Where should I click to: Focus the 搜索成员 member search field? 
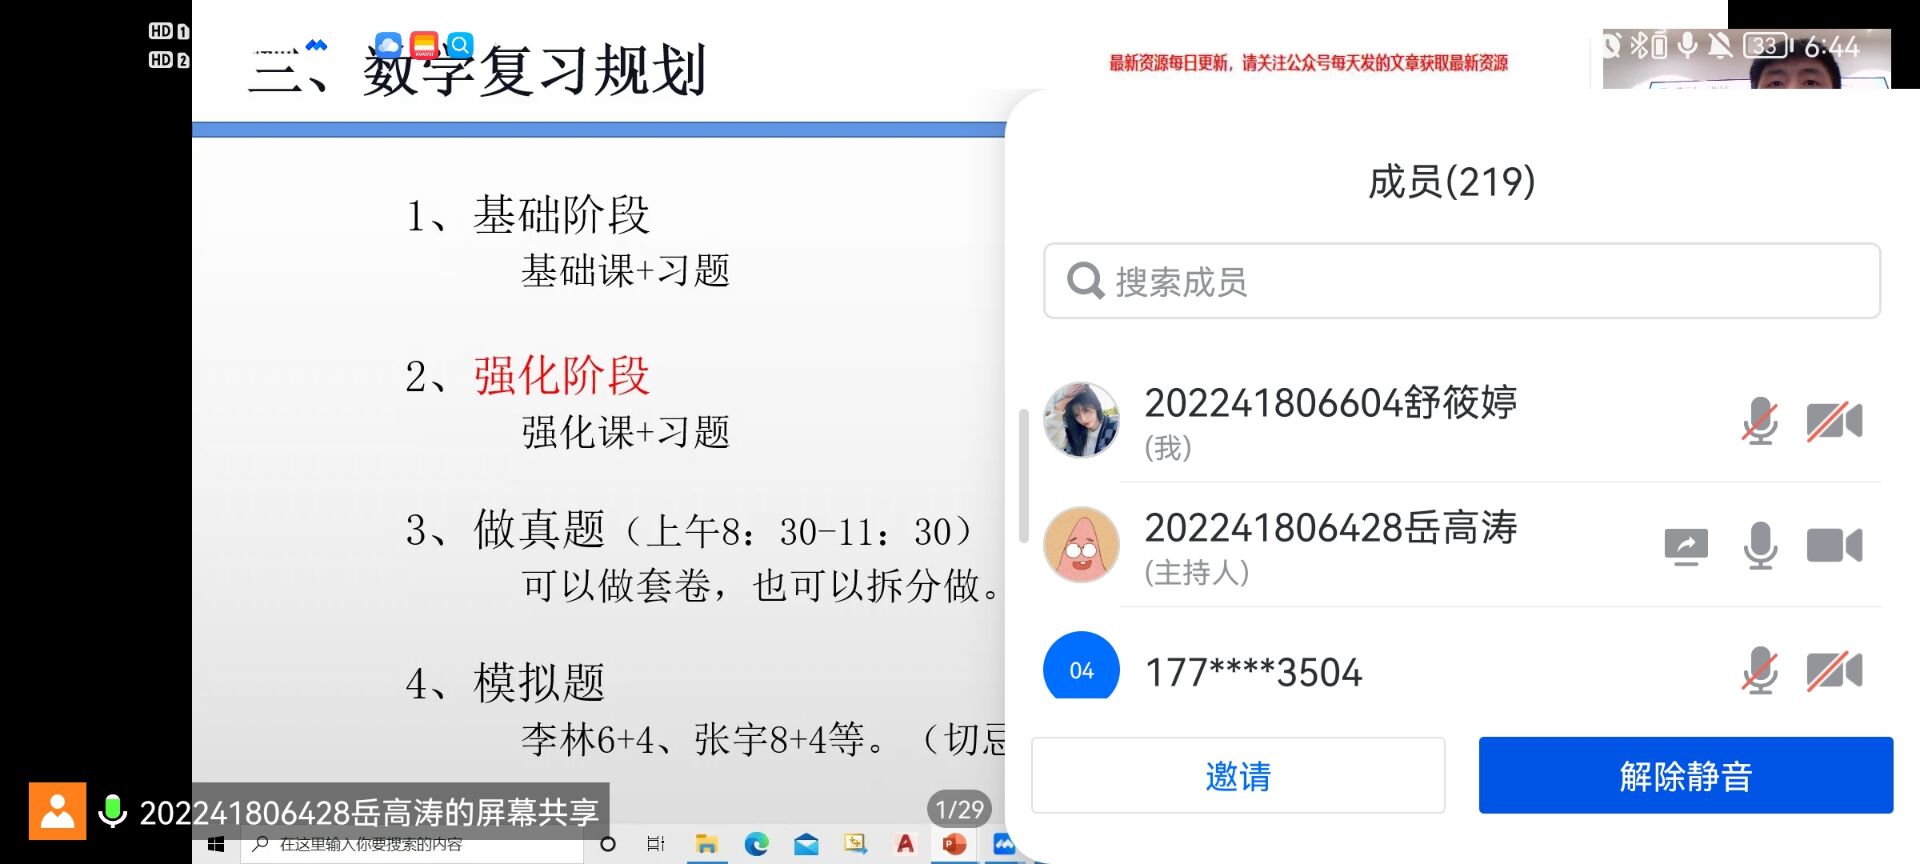pyautogui.click(x=1461, y=281)
